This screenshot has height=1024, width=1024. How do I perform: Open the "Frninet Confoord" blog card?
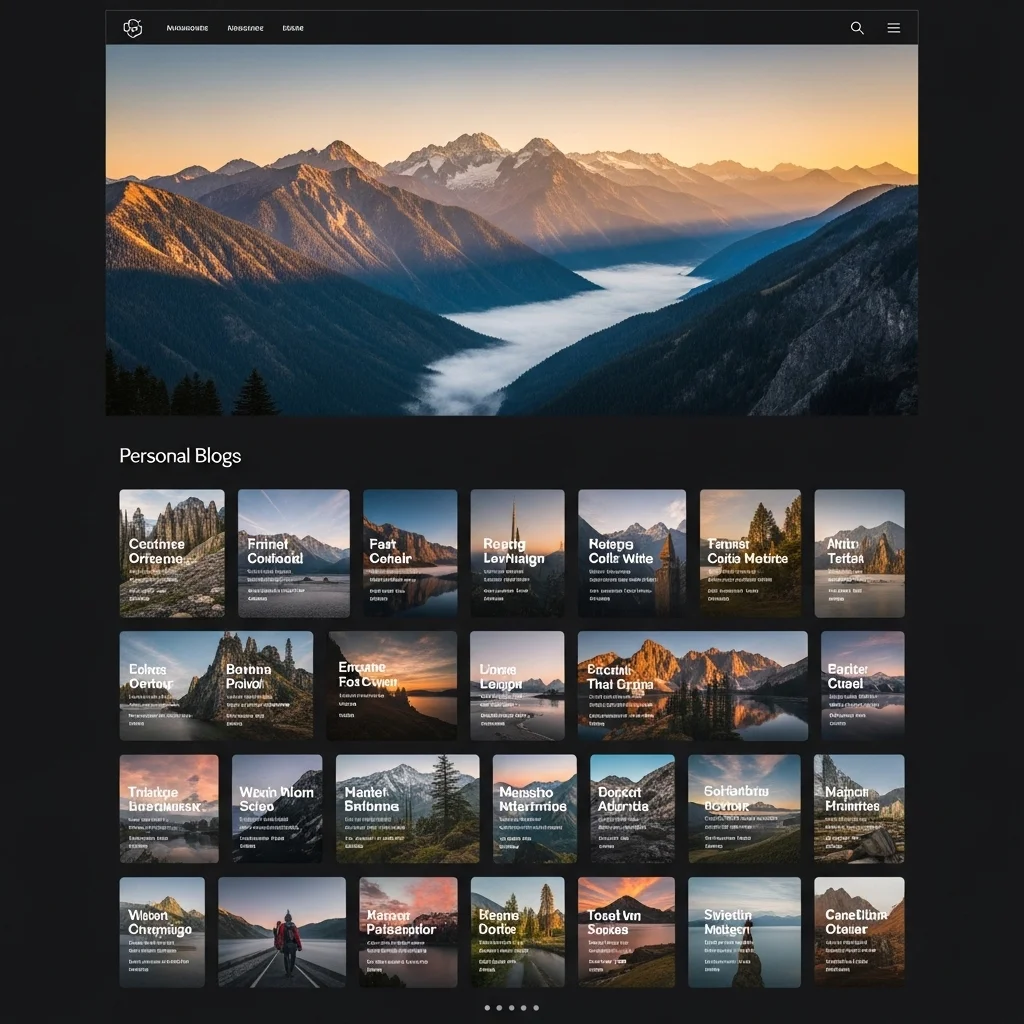point(294,553)
